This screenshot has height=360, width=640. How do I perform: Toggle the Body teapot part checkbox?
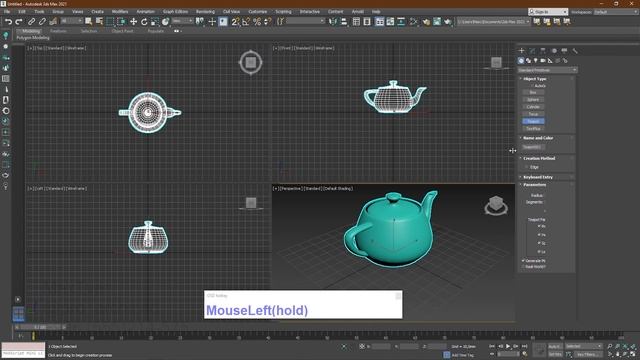coord(539,226)
